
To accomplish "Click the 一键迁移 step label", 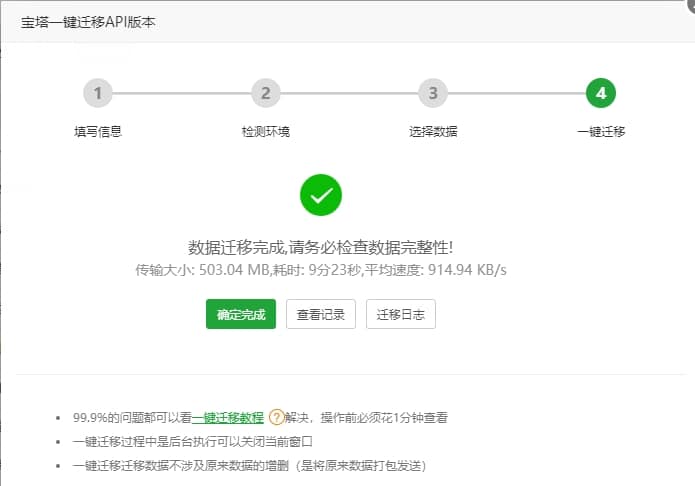I will tap(601, 132).
